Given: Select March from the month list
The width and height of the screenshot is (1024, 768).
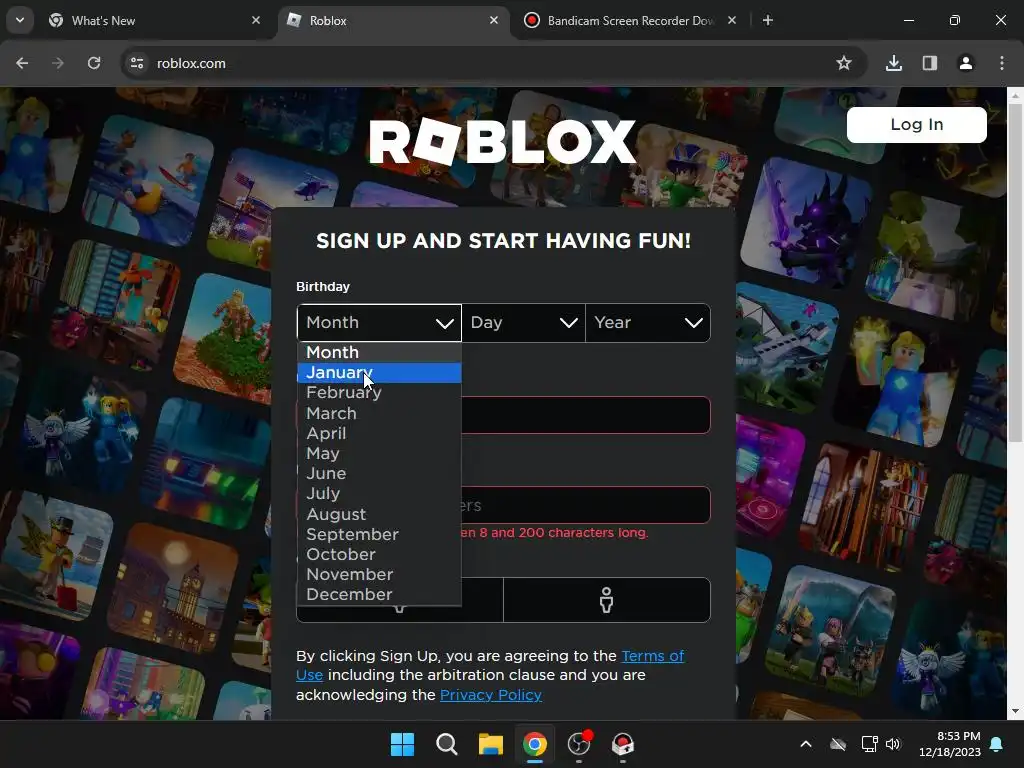Looking at the screenshot, I should click(379, 413).
